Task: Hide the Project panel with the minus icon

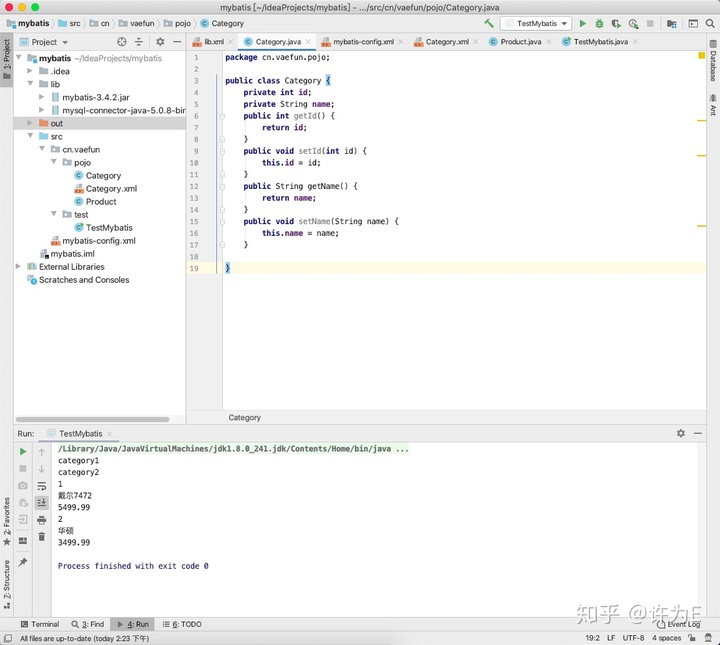Action: click(177, 42)
